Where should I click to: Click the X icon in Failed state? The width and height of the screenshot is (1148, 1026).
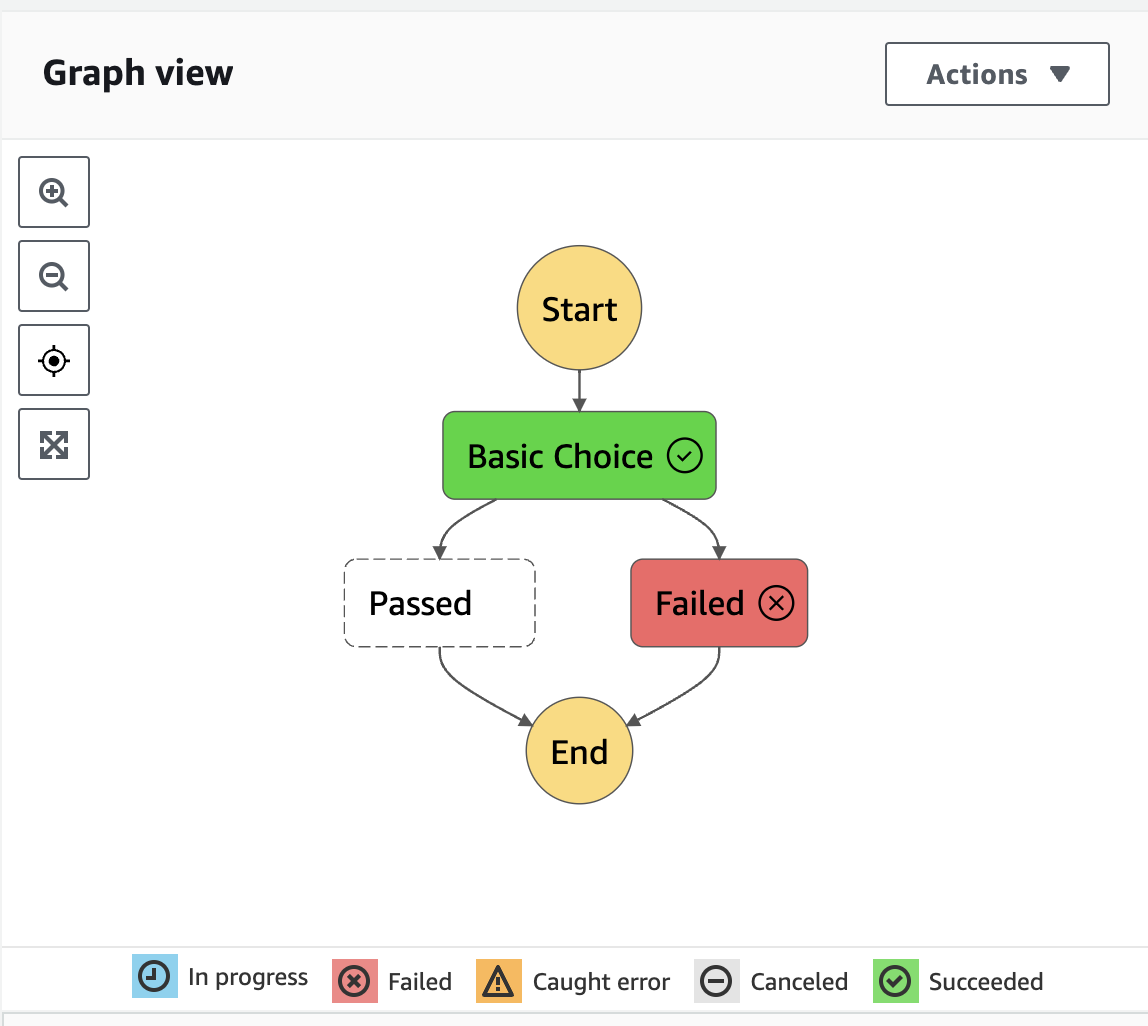point(776,603)
